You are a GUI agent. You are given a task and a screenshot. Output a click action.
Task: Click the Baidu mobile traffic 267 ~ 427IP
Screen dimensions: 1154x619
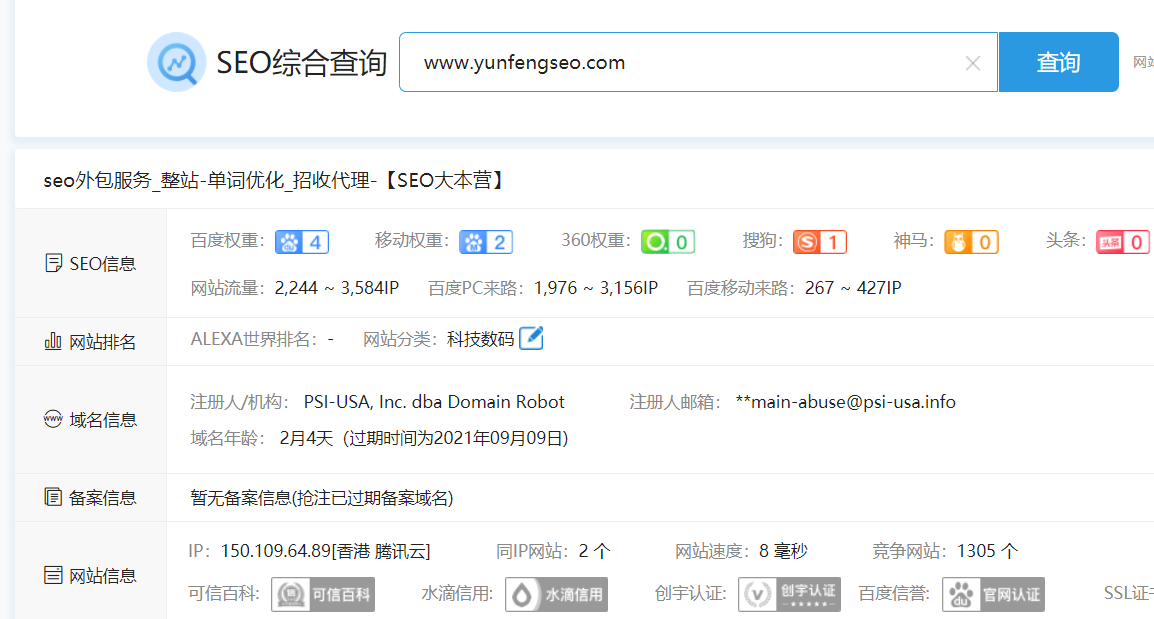[853, 288]
